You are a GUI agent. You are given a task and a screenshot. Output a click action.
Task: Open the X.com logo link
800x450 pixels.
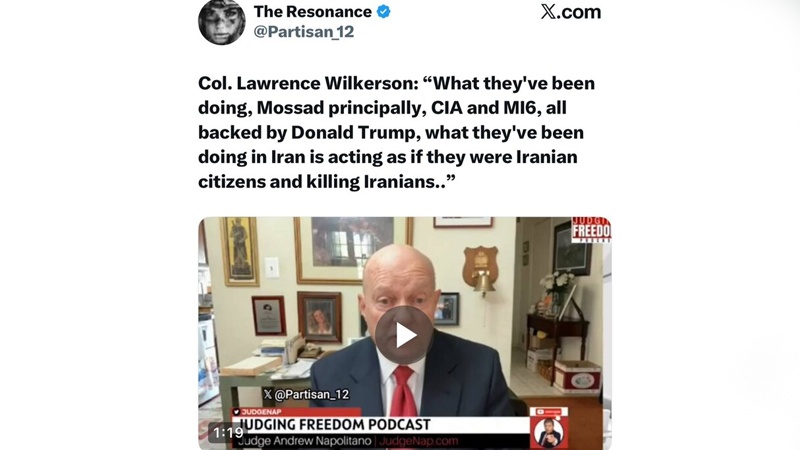(570, 12)
